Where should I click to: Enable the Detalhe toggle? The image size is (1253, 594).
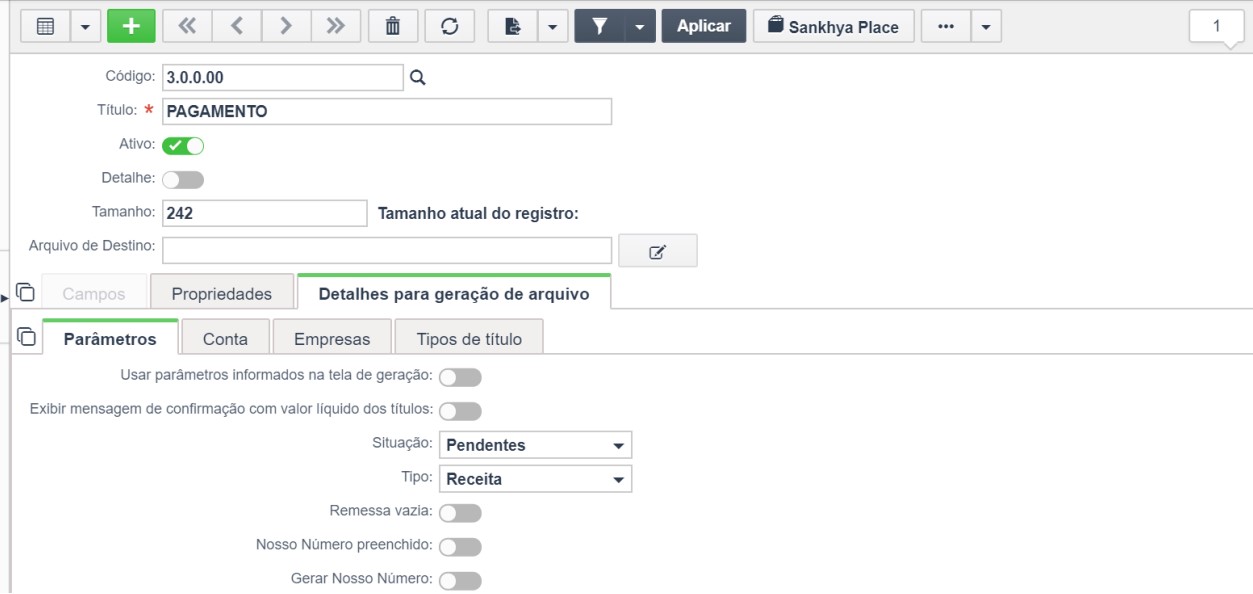click(183, 179)
